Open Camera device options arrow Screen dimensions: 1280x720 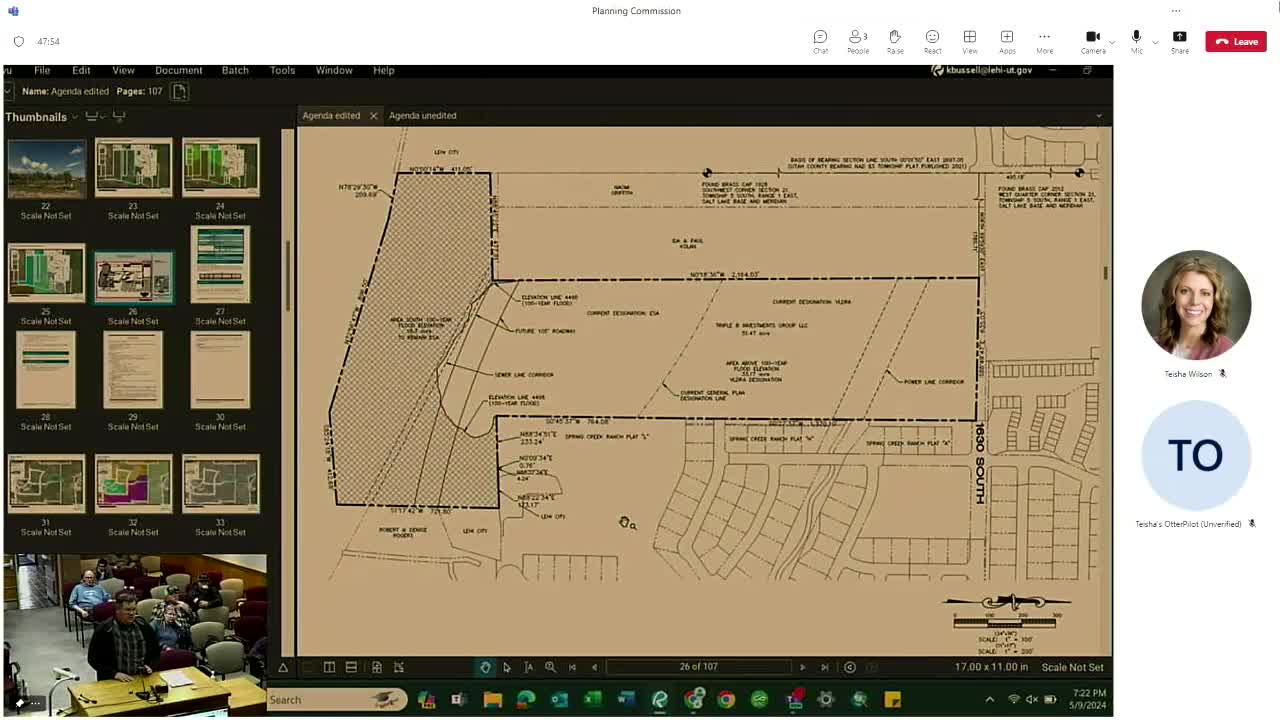click(x=1112, y=43)
